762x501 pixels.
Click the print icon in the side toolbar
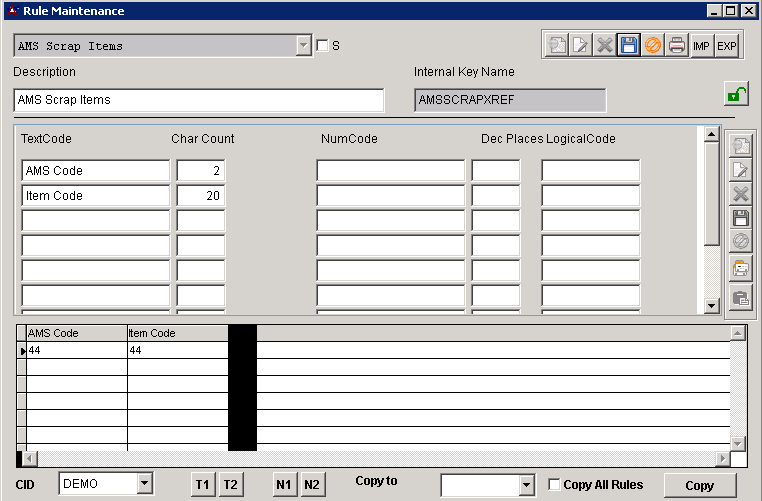click(x=741, y=268)
